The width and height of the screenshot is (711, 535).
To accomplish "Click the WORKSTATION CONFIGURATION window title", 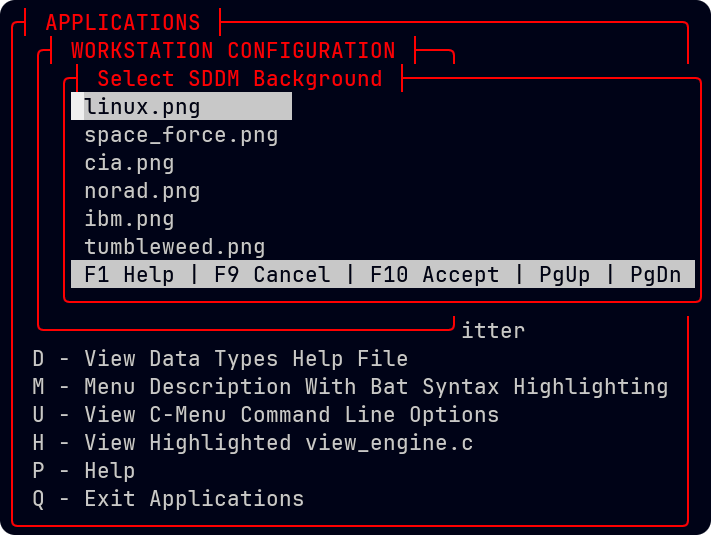I will pos(233,51).
